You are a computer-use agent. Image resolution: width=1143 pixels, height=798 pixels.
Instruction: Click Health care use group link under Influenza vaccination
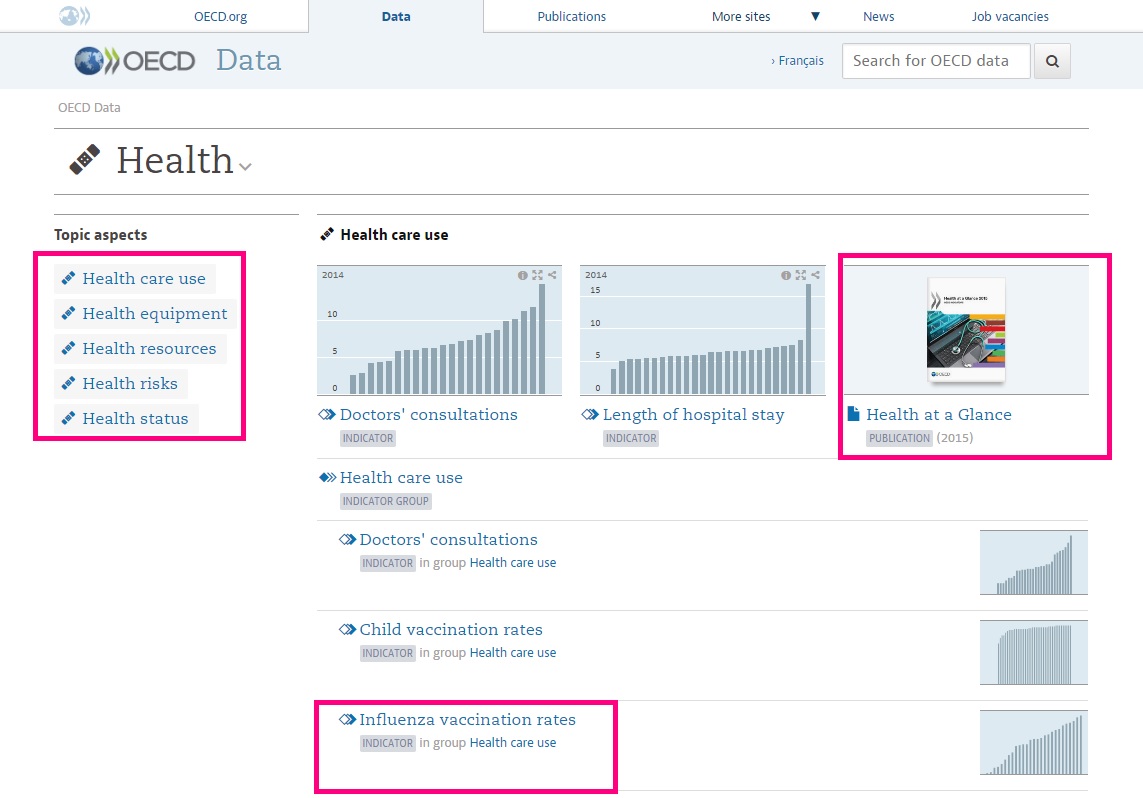point(512,743)
